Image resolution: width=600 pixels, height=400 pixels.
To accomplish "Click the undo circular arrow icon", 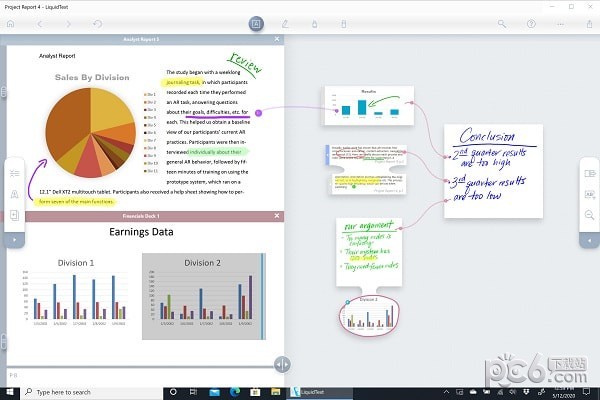I will (98, 24).
